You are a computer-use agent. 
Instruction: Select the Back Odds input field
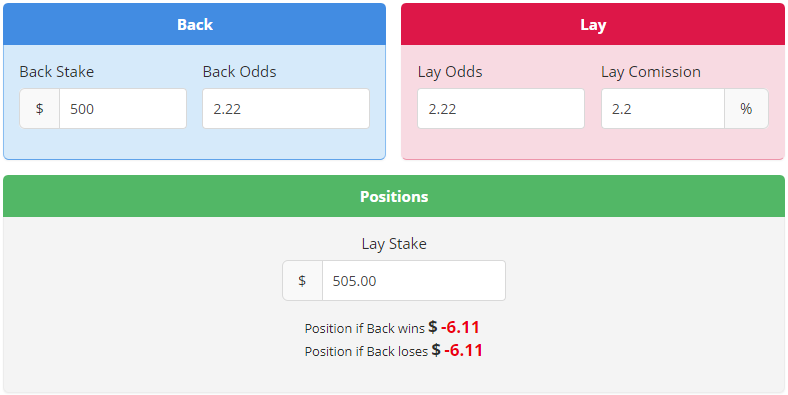(286, 109)
